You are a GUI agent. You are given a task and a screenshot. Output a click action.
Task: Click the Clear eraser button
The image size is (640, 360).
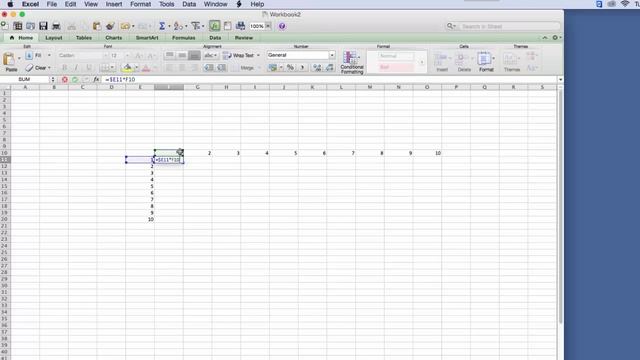coord(37,68)
